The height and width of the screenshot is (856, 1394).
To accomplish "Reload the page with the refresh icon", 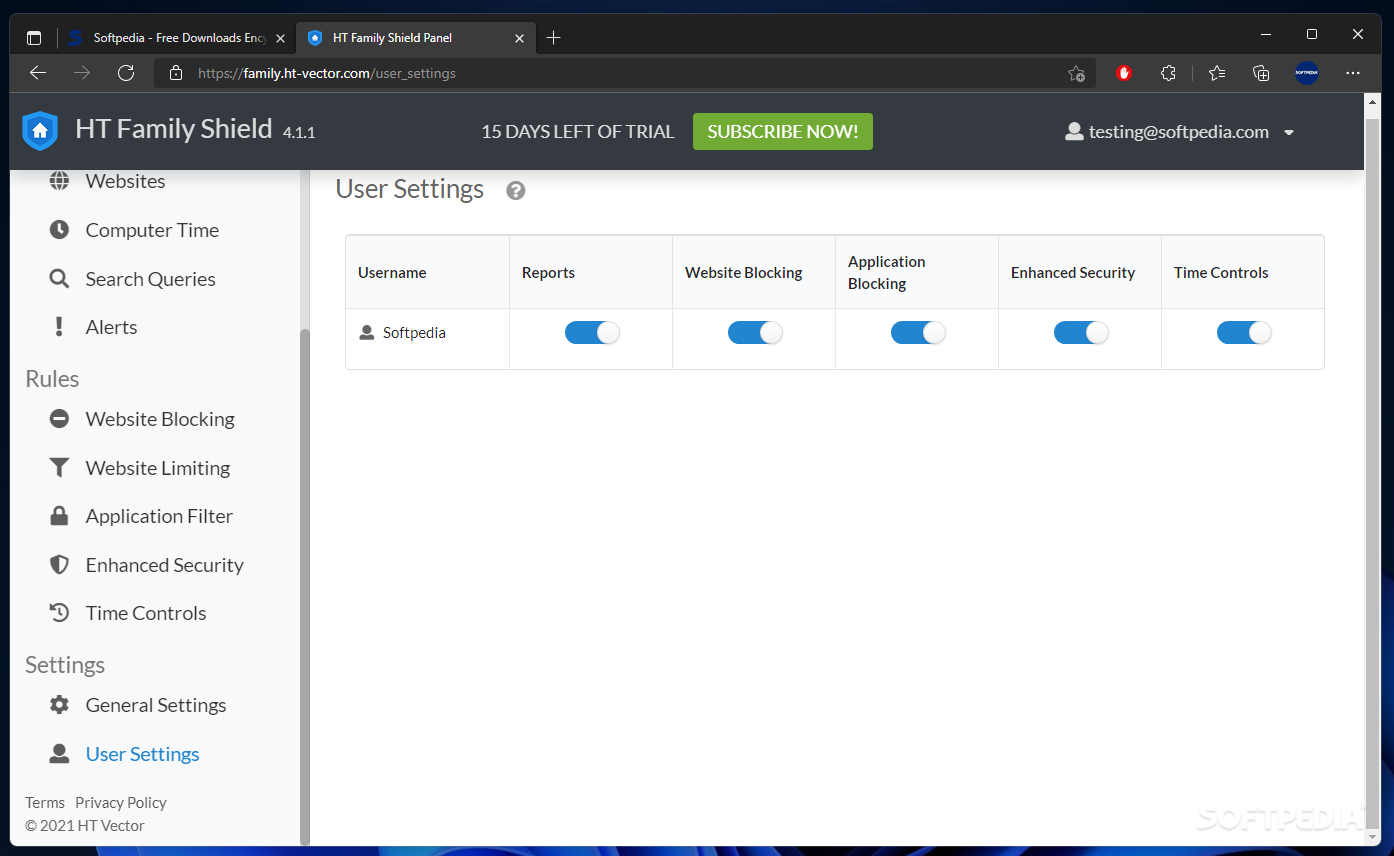I will point(126,73).
